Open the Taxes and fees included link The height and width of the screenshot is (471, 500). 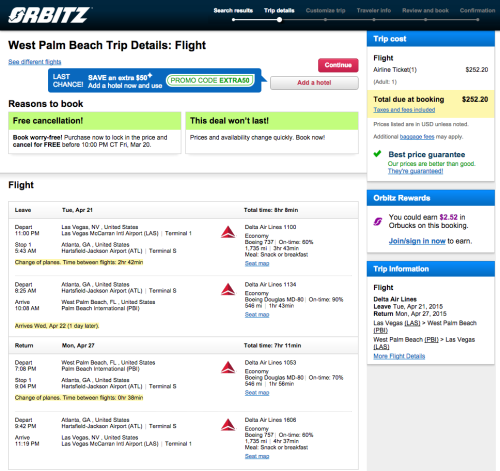404,110
